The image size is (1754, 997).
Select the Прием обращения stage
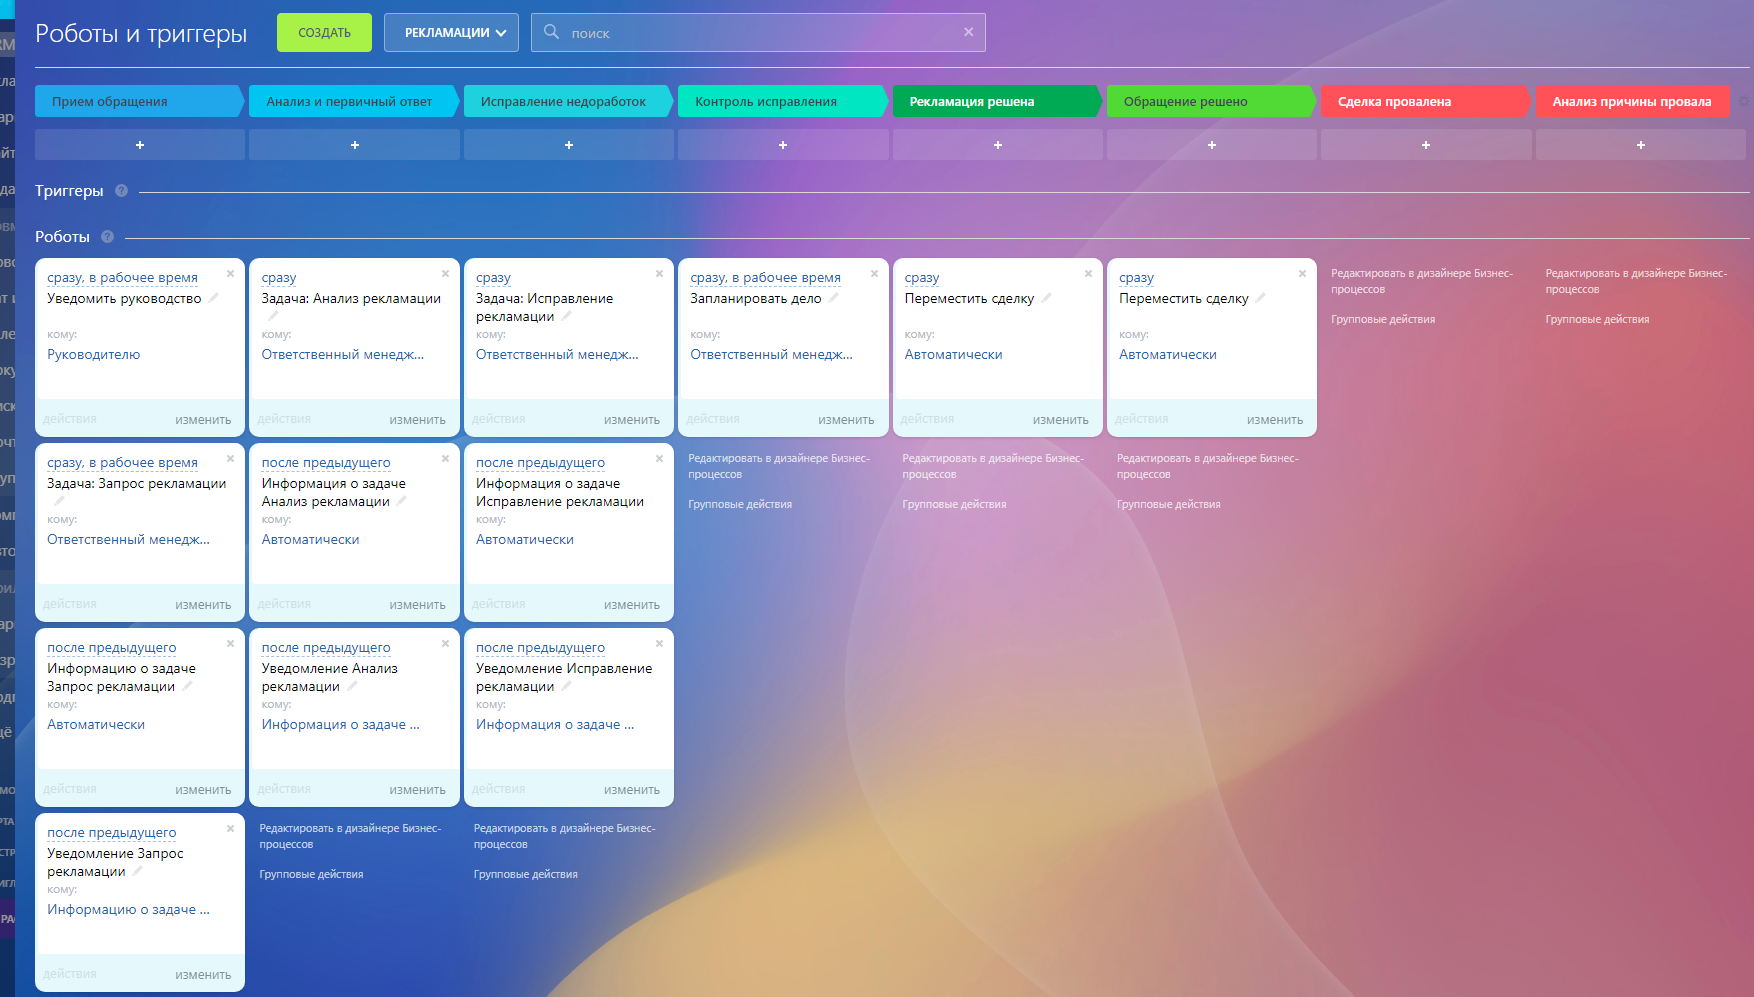coord(139,101)
